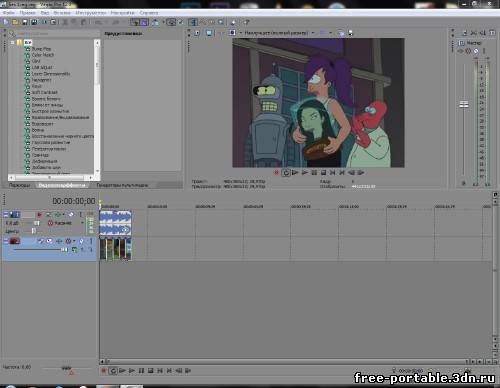Click the What's This help icon
This screenshot has height=388, width=500.
[x=246, y=22]
